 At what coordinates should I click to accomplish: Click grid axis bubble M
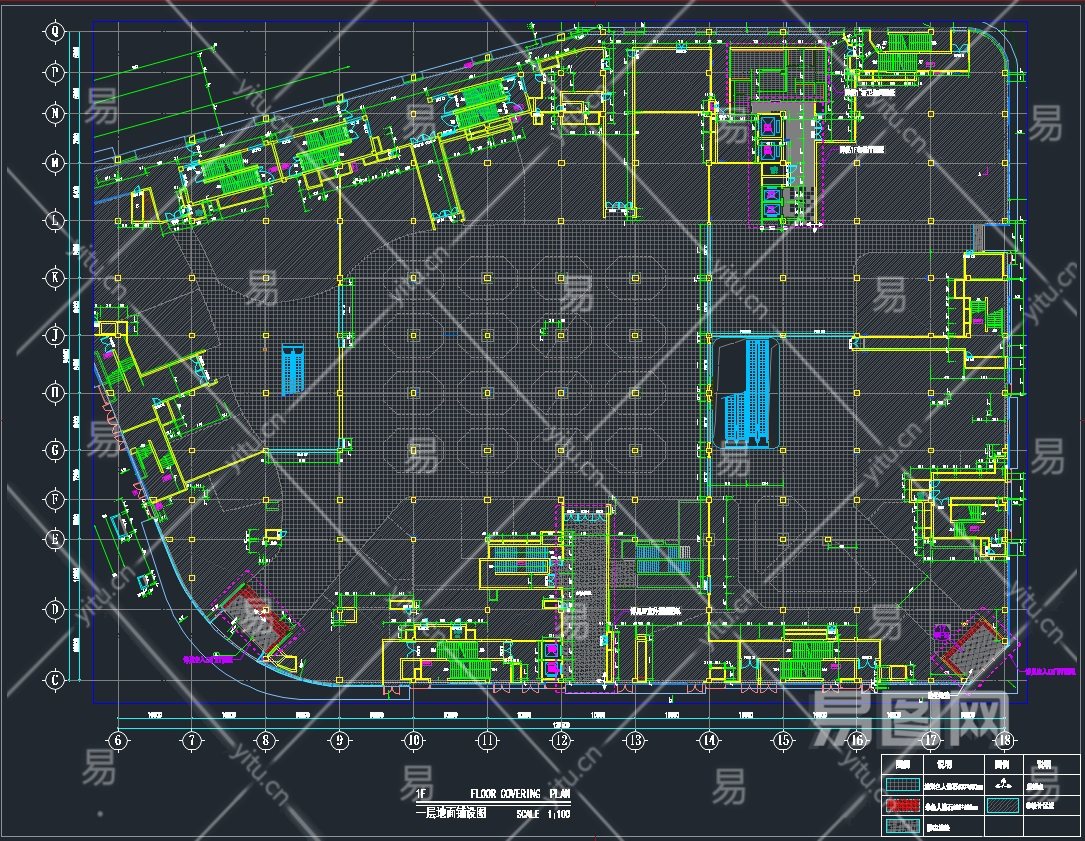(55, 163)
